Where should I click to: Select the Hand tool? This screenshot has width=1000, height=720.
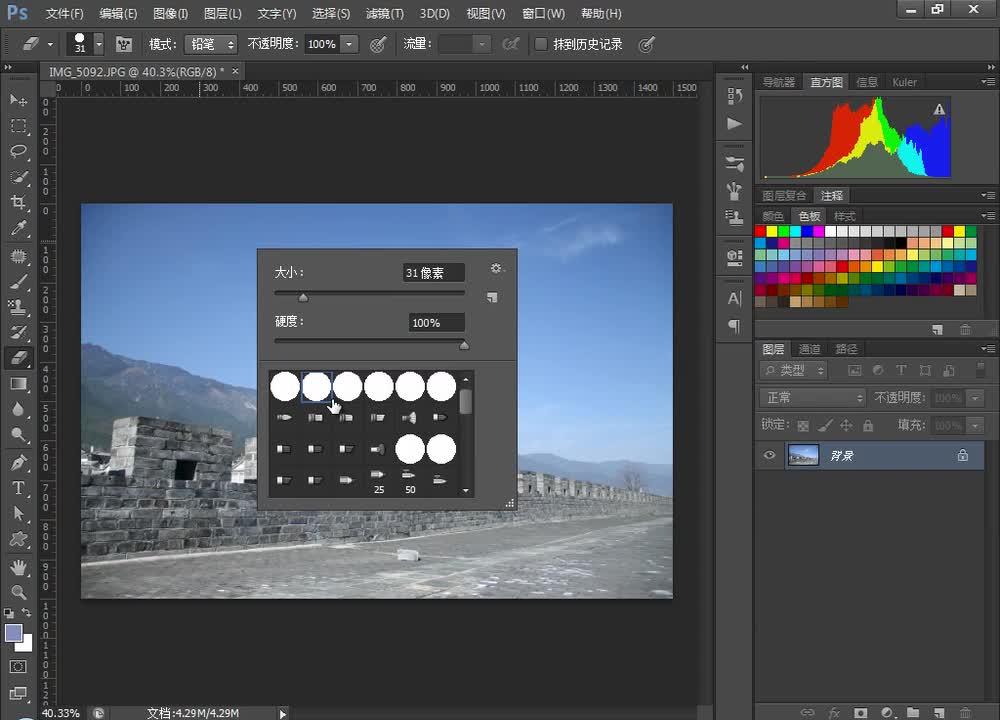click(18, 567)
